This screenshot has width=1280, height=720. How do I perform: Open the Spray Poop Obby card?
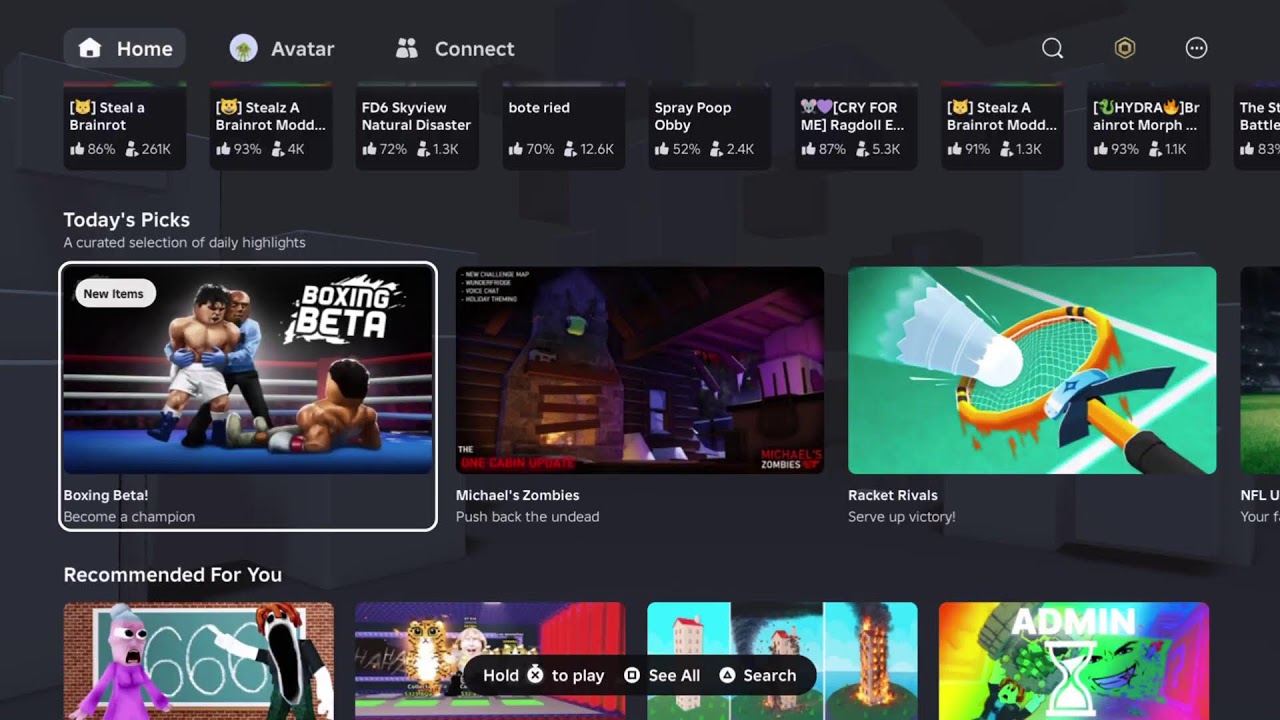coord(709,127)
